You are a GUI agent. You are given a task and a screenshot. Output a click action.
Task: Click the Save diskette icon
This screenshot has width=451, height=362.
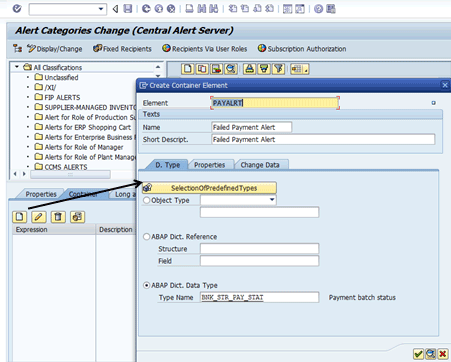(128, 9)
